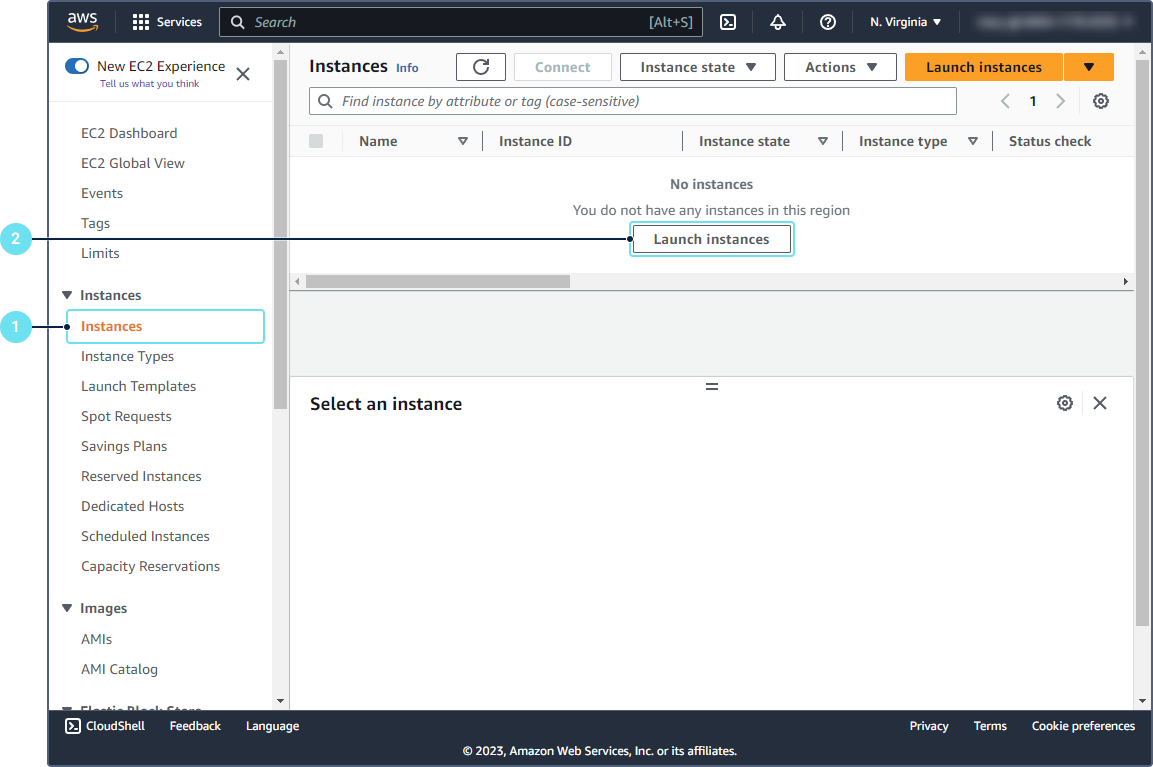
Task: Open the N. Virginia region selector
Action: [905, 22]
